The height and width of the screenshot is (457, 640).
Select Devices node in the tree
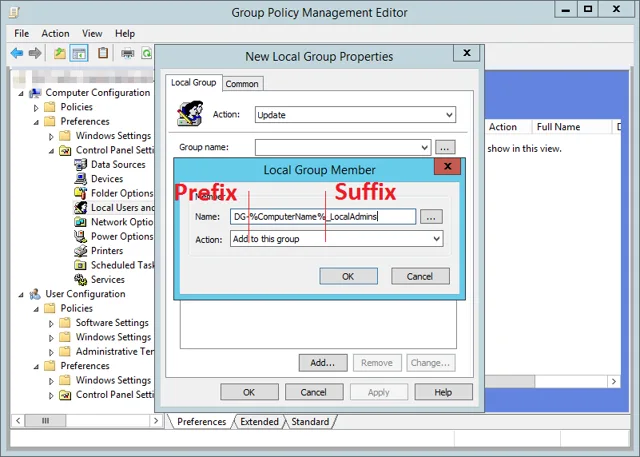pyautogui.click(x=107, y=179)
